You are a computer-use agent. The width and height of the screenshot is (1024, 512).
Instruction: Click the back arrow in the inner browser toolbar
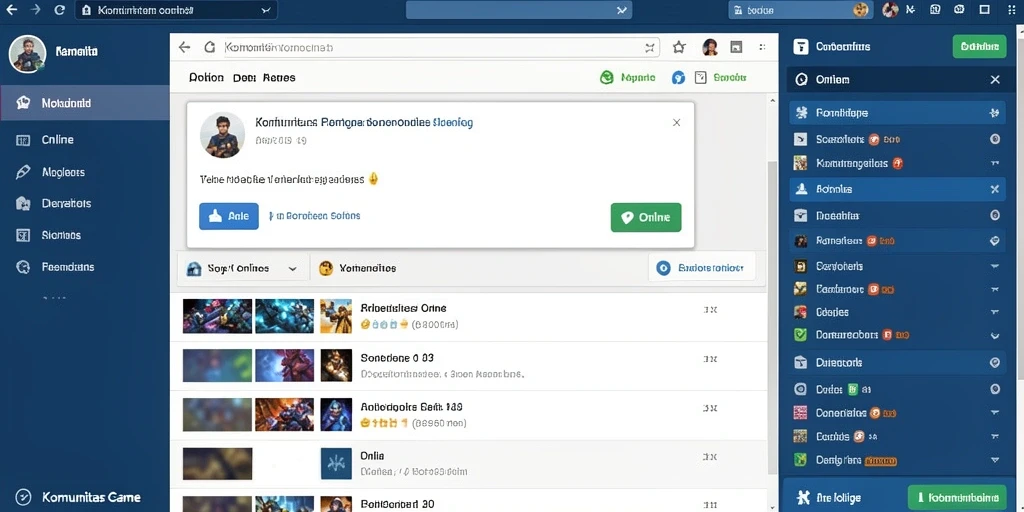[185, 47]
